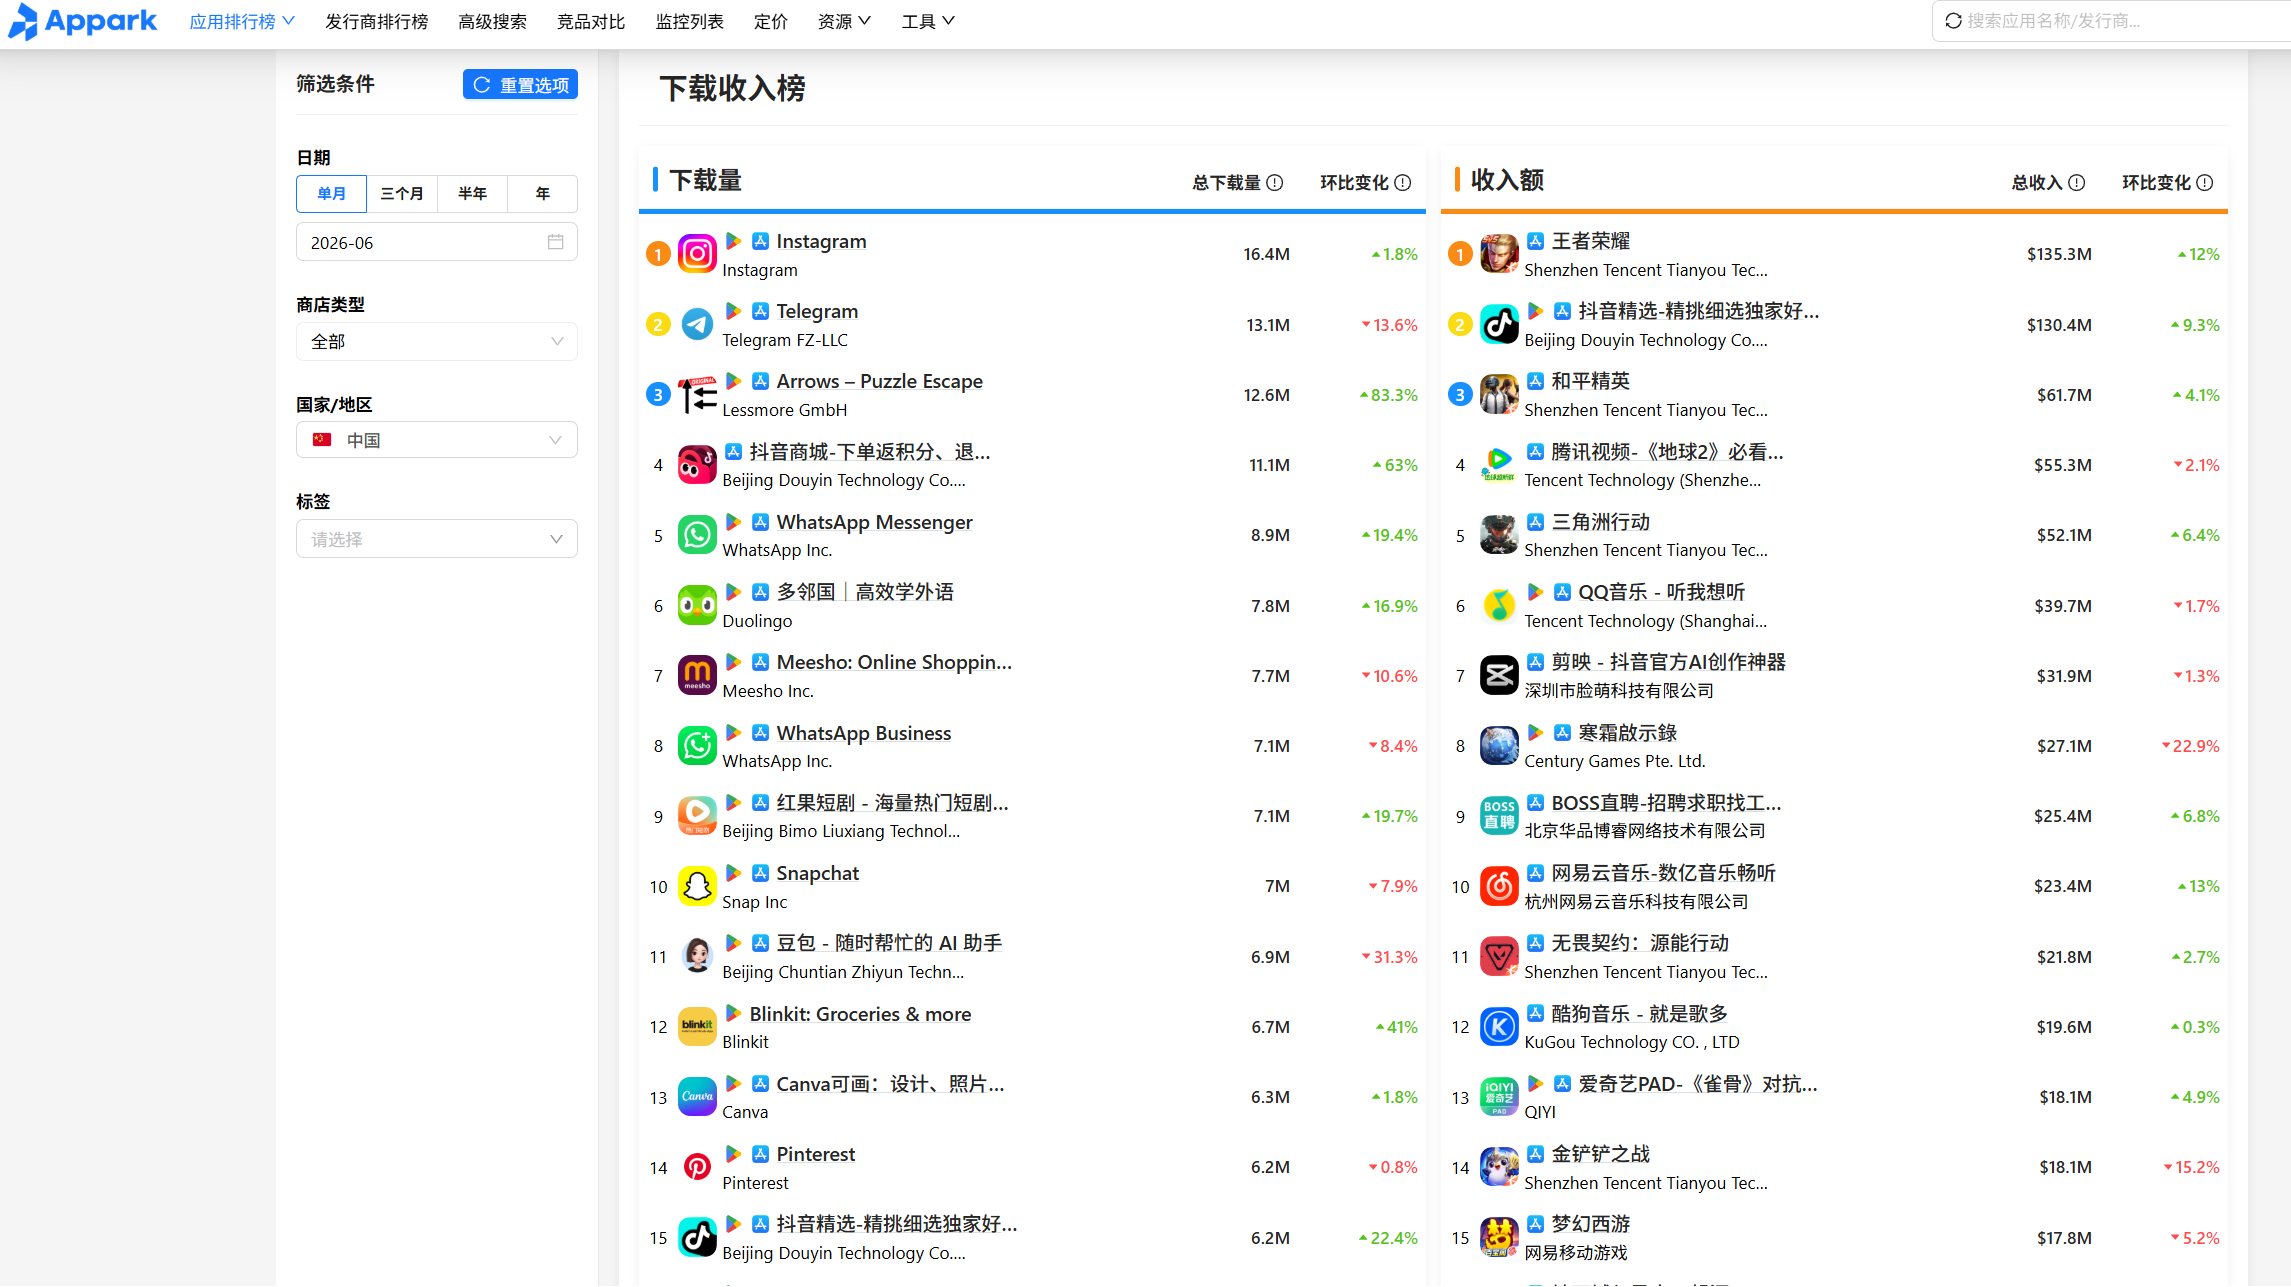Open the 王者荣耀 app name link
The height and width of the screenshot is (1287, 2291).
(x=1590, y=241)
